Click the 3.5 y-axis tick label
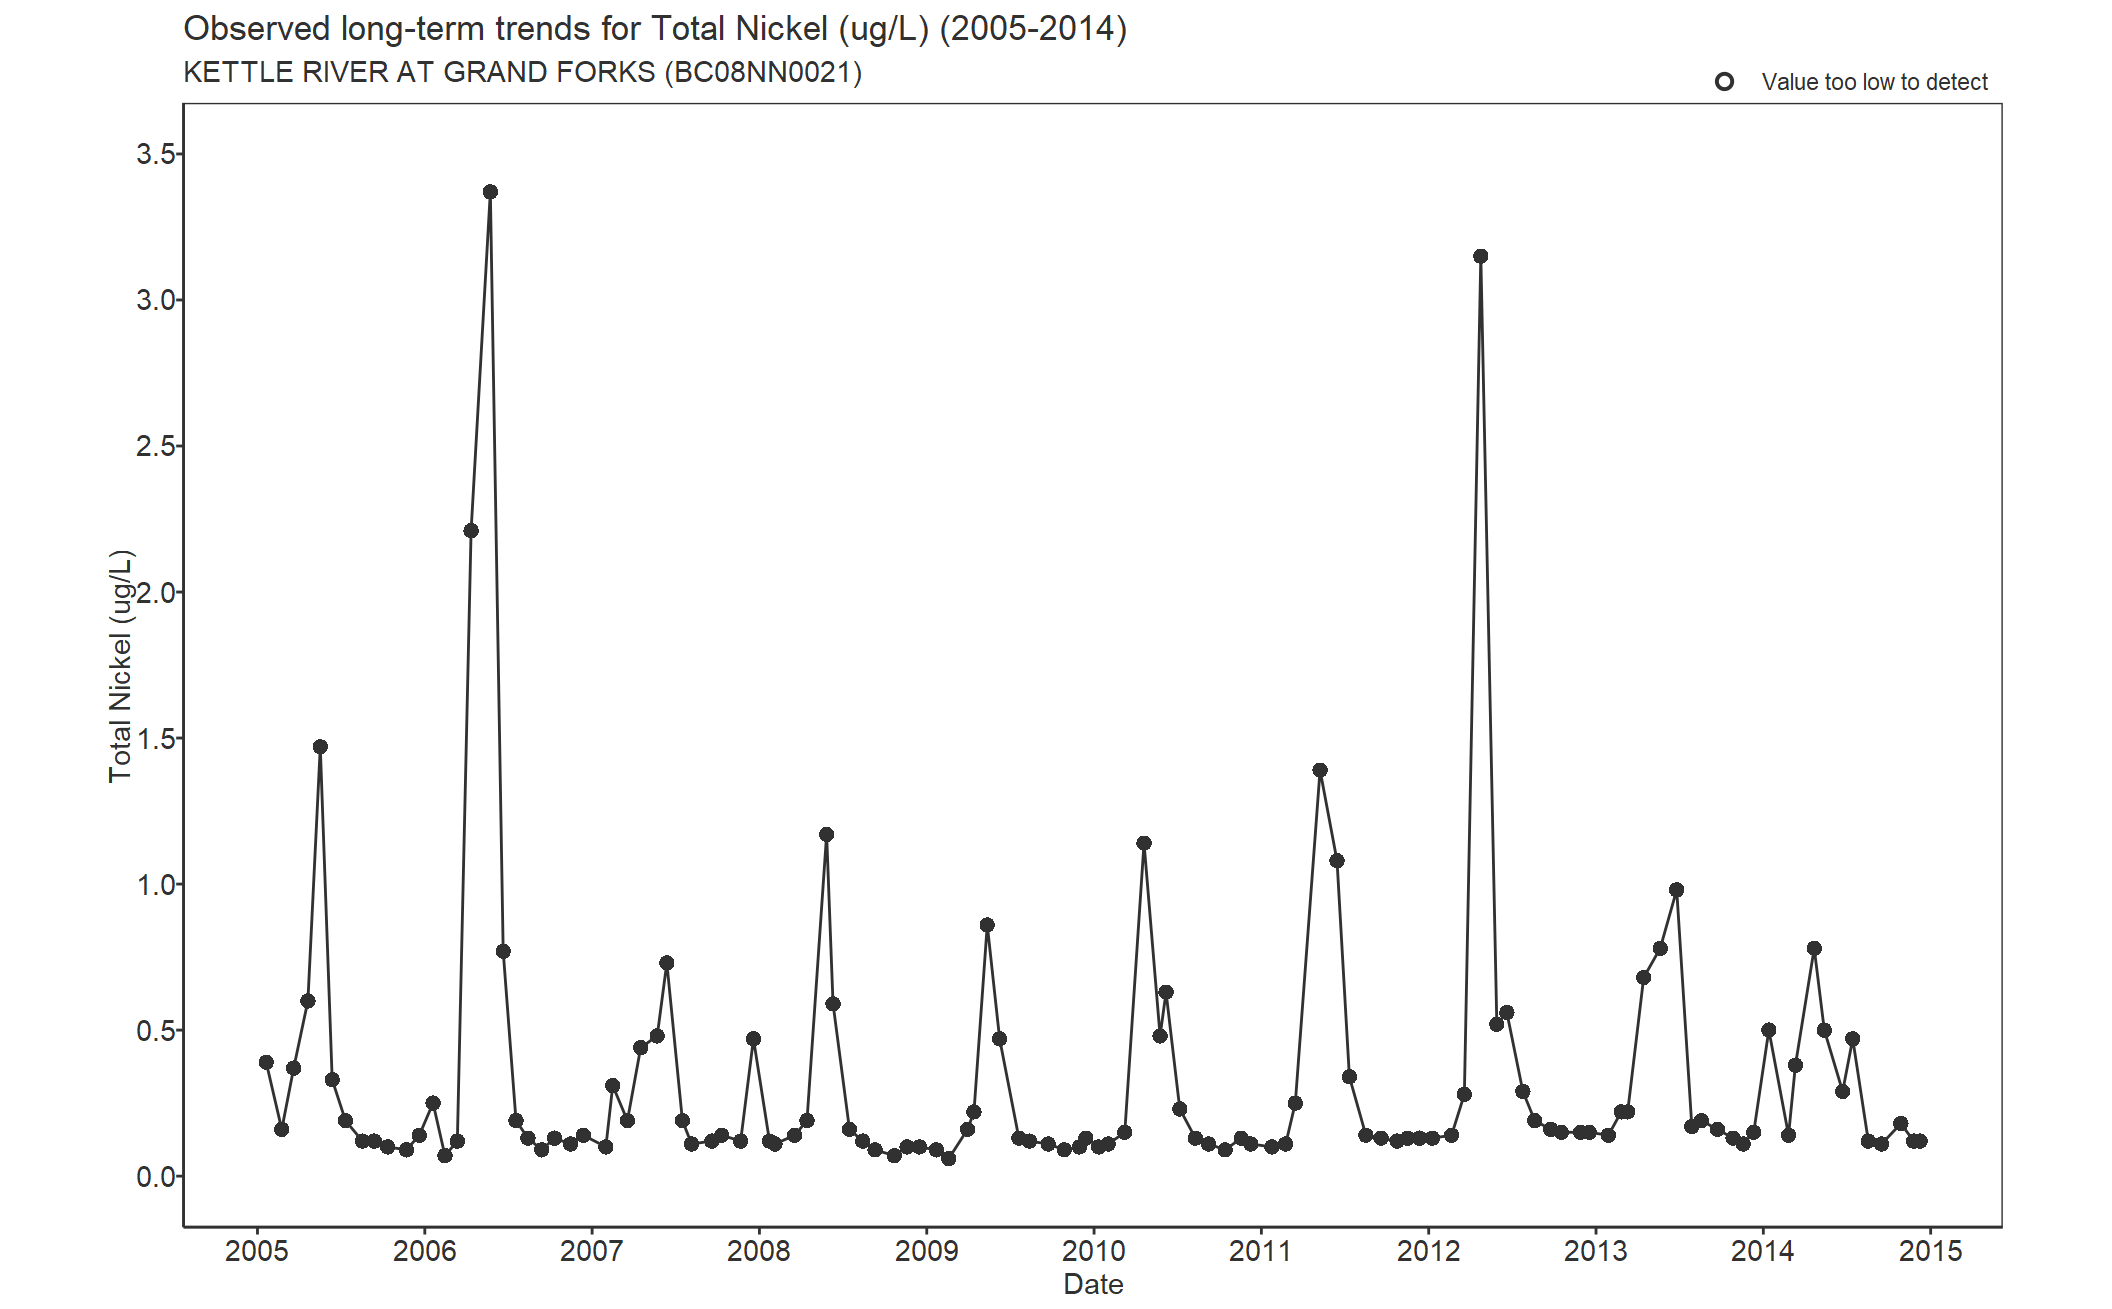 pyautogui.click(x=155, y=154)
